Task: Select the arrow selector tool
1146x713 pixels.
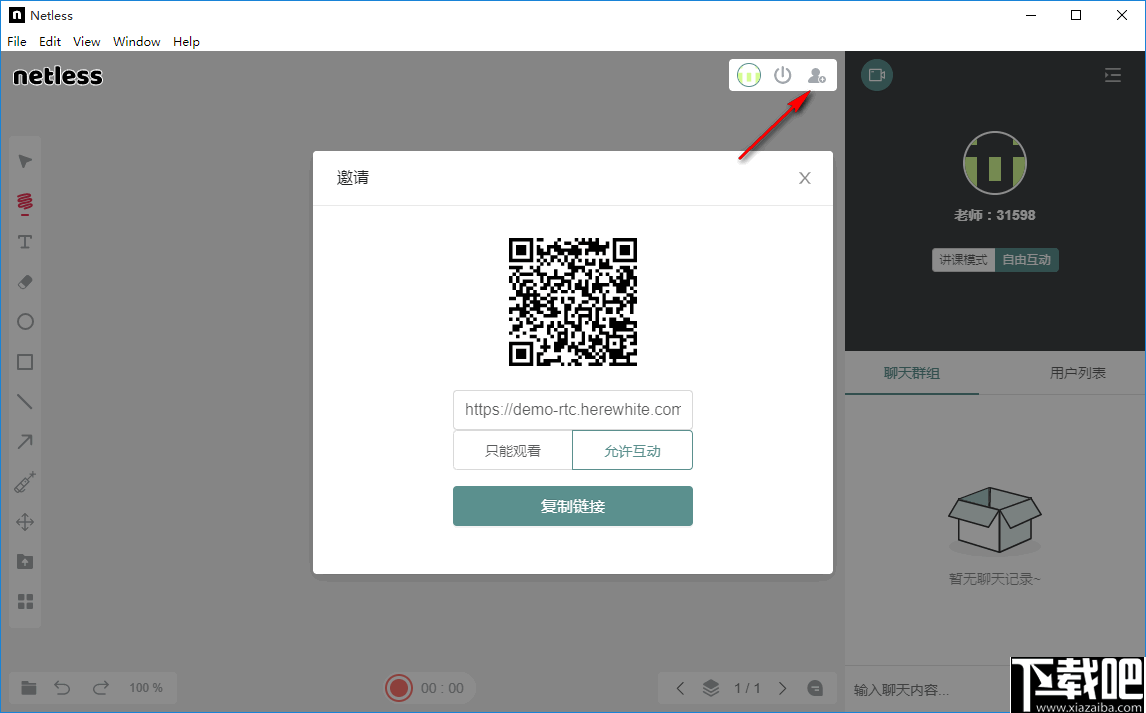Action: (25, 161)
